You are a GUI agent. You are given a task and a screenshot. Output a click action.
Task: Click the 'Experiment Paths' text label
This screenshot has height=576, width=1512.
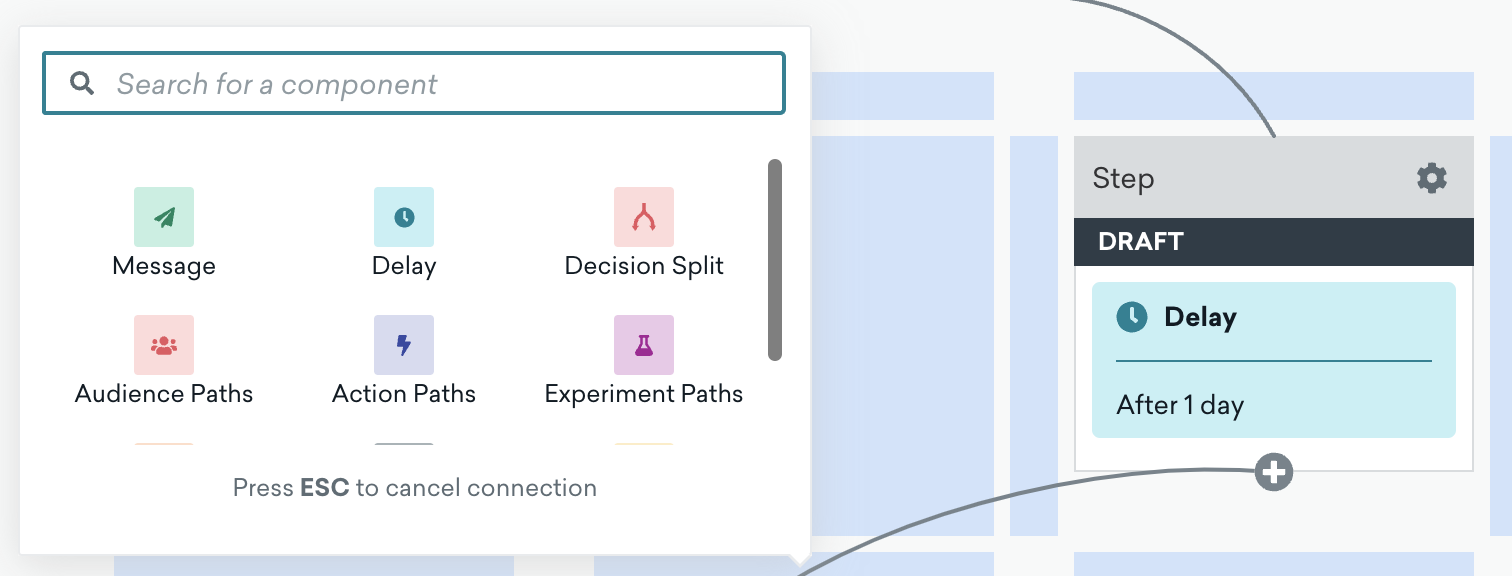[644, 394]
